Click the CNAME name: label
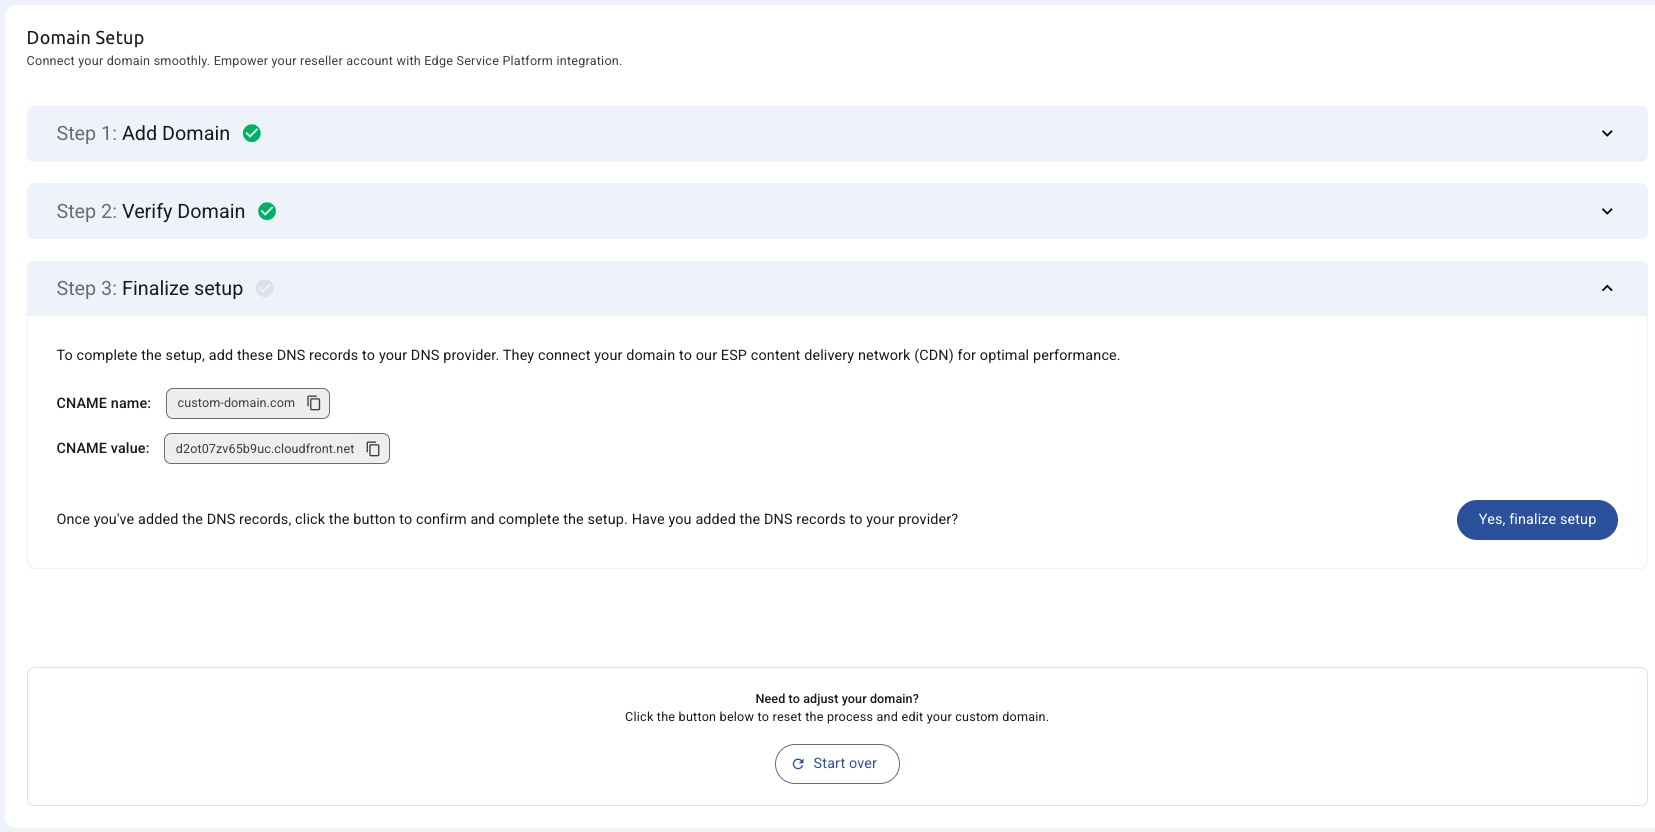Image resolution: width=1655 pixels, height=832 pixels. (x=104, y=403)
